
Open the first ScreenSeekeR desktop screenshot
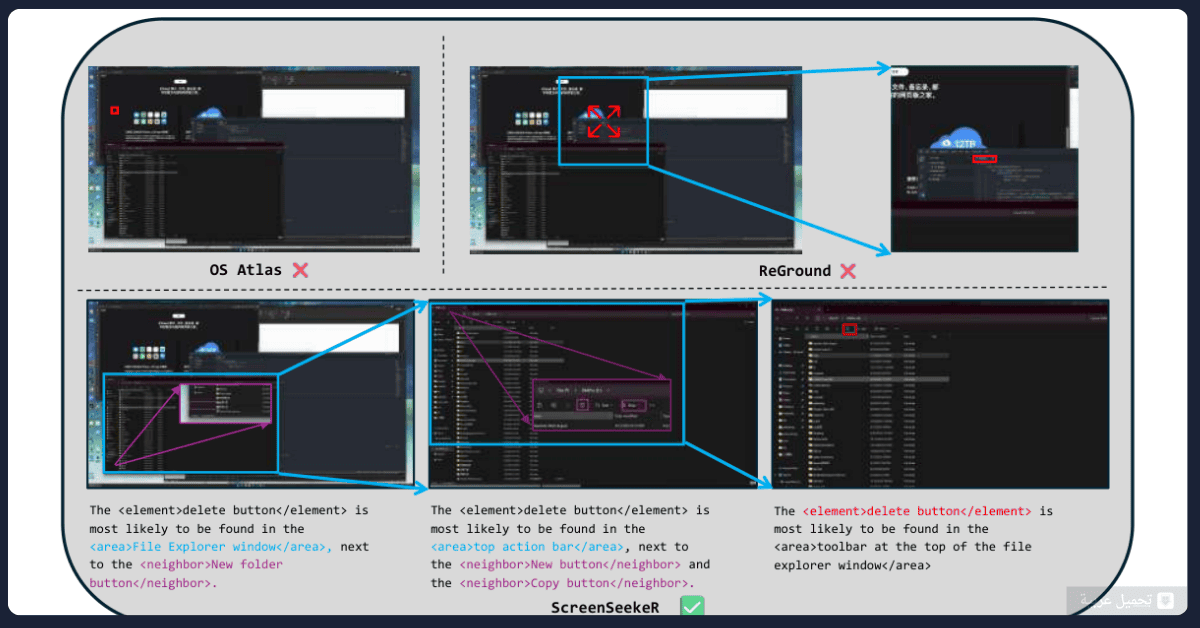tap(251, 392)
